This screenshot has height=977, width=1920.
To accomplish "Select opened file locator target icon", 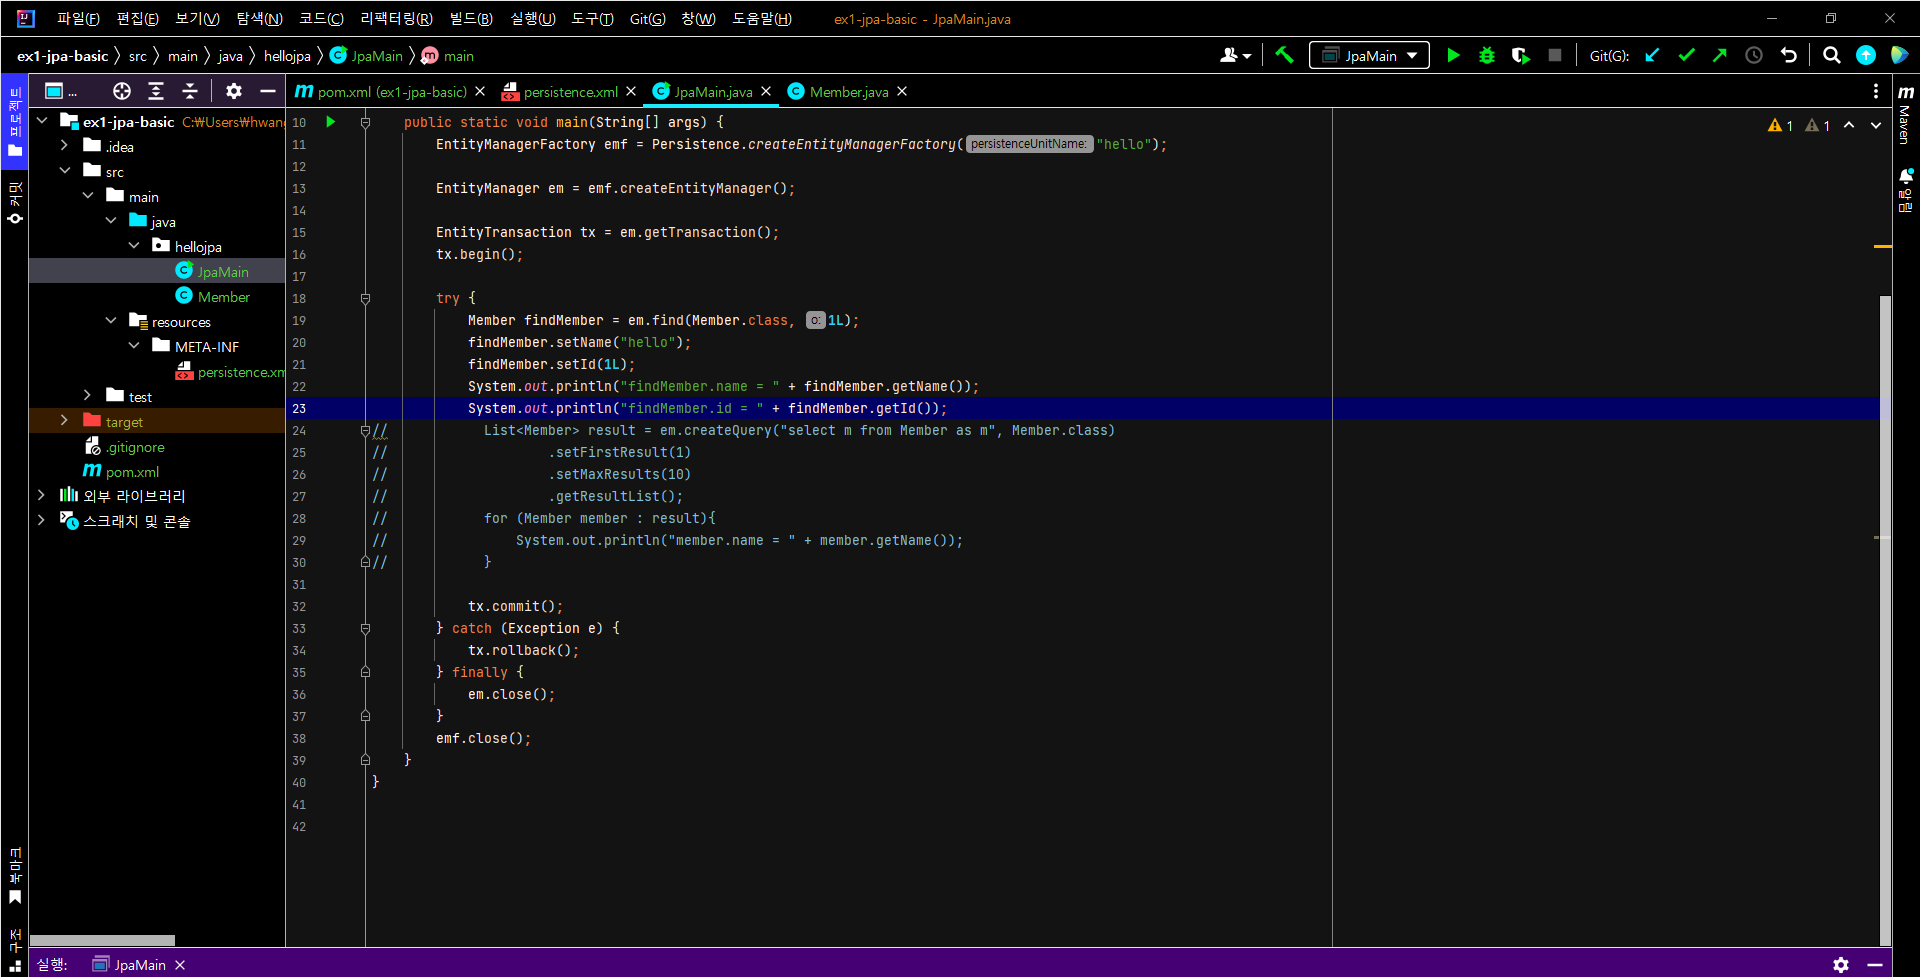I will point(122,91).
